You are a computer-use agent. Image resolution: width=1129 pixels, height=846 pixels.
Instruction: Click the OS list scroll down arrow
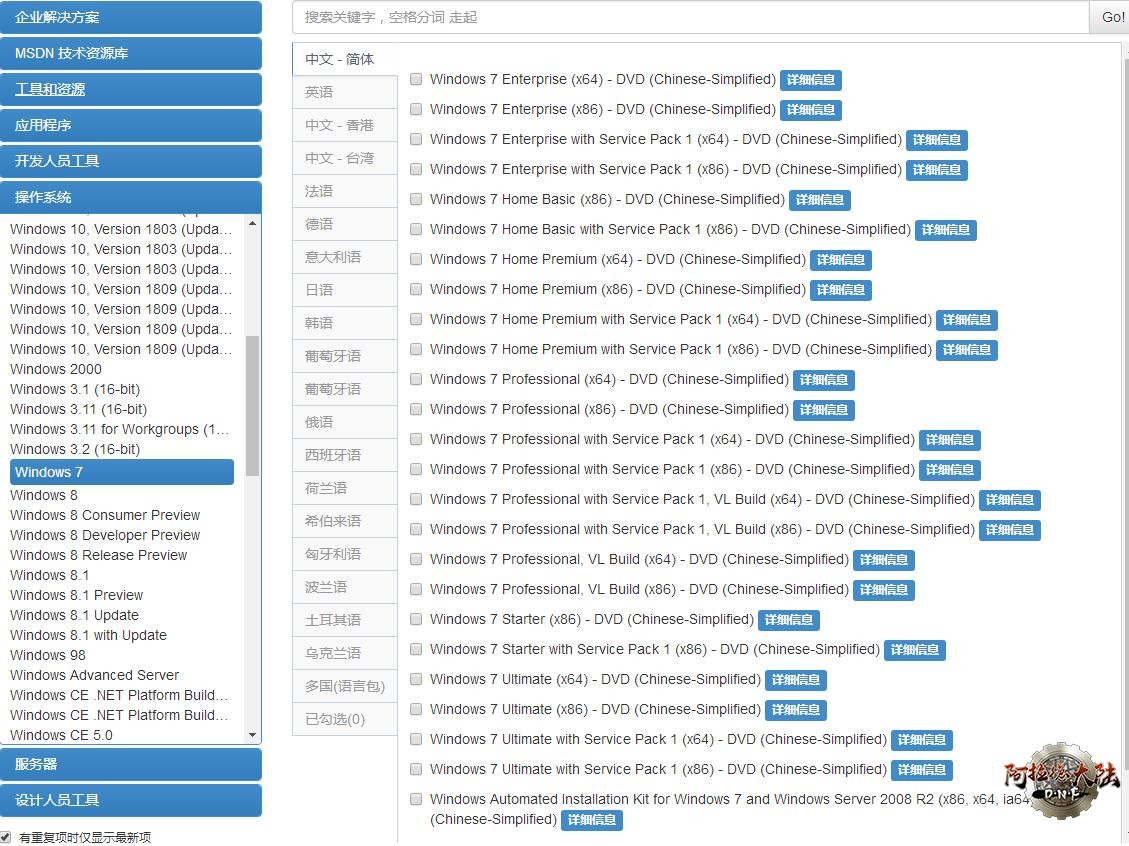tap(252, 735)
